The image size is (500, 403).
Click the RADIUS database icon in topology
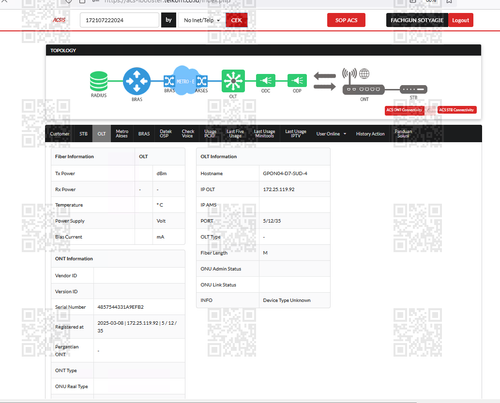pyautogui.click(x=99, y=81)
